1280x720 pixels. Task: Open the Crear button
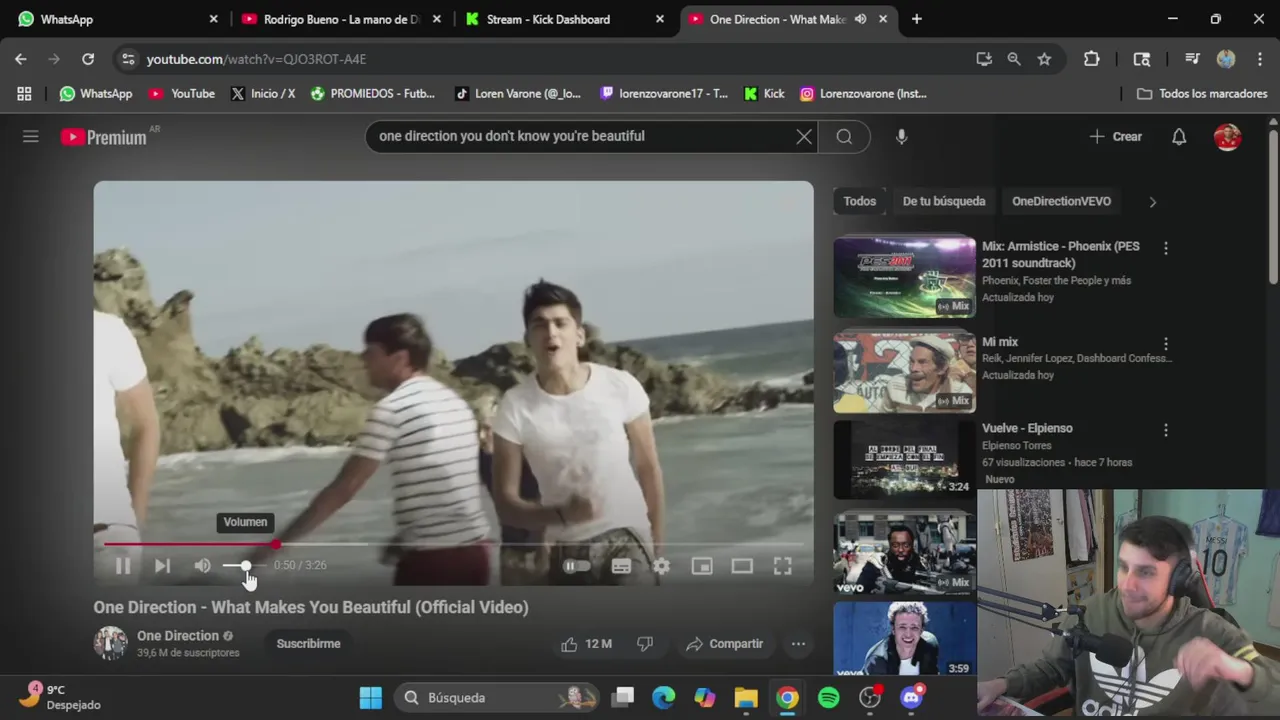tap(1116, 136)
